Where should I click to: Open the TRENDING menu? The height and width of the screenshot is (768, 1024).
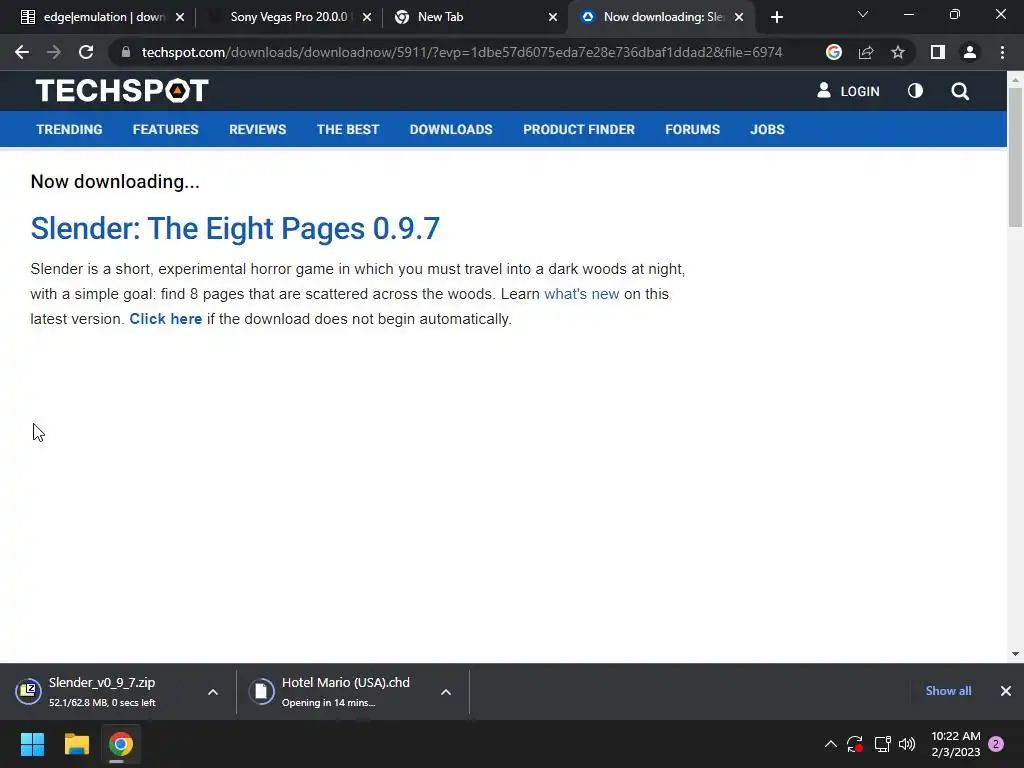[x=69, y=129]
